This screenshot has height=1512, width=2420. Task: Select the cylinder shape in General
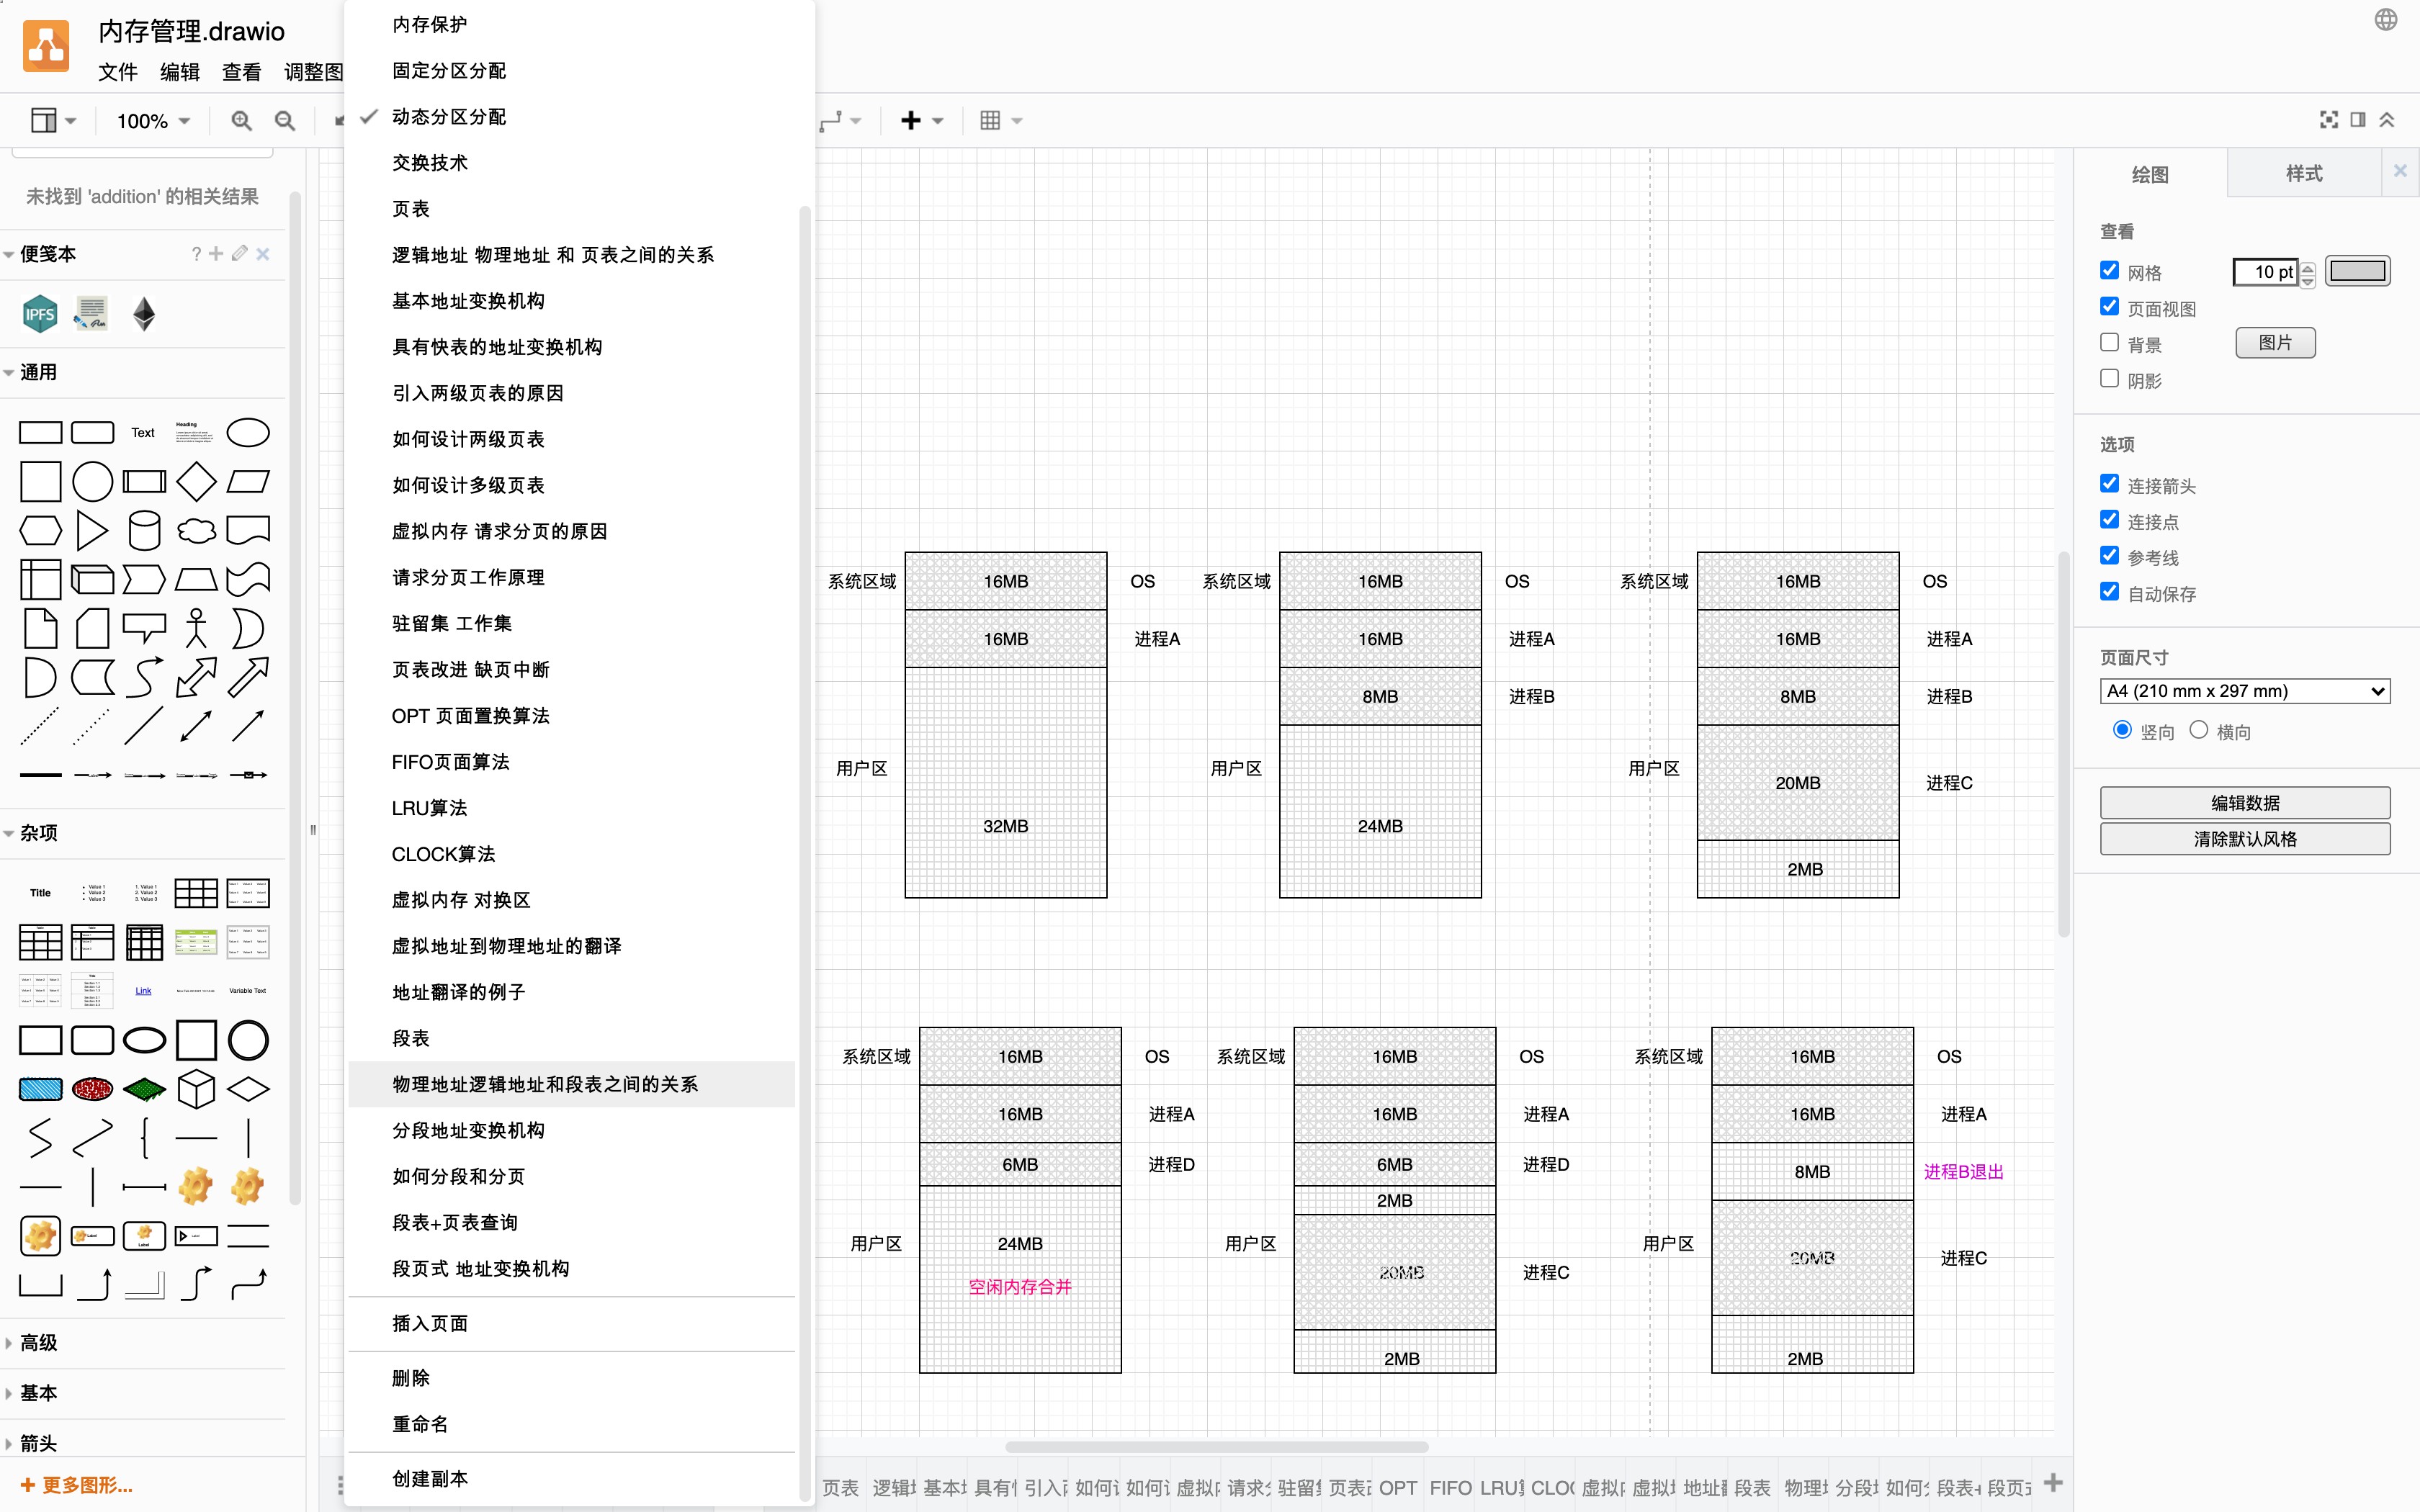pos(144,530)
